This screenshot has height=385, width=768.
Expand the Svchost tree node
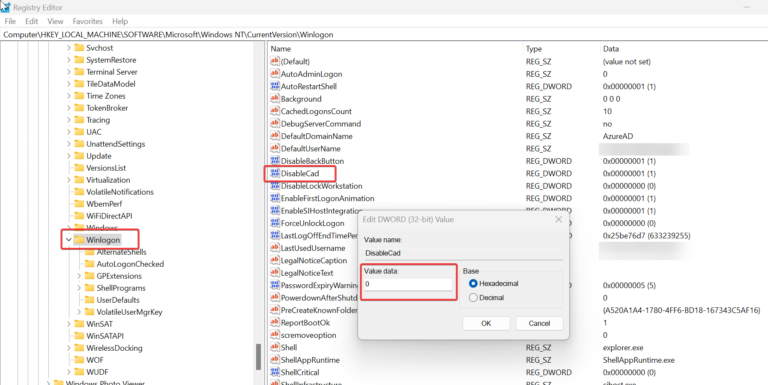(x=69, y=48)
